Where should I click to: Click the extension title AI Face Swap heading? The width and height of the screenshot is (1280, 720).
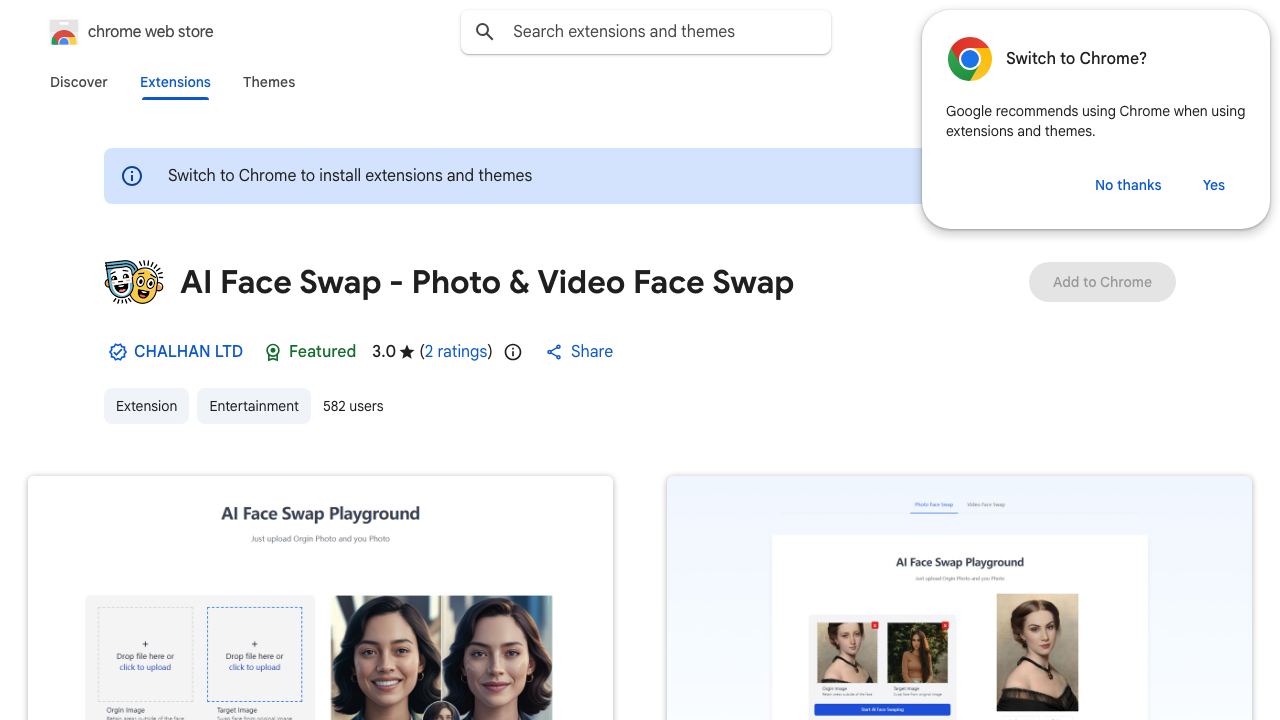[487, 282]
